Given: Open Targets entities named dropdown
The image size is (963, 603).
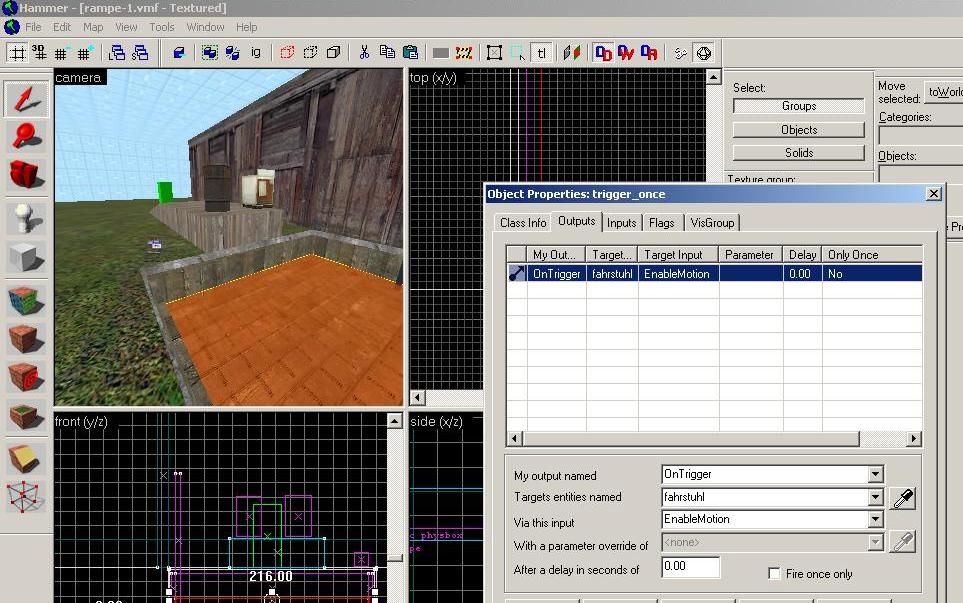Looking at the screenshot, I should tap(875, 497).
